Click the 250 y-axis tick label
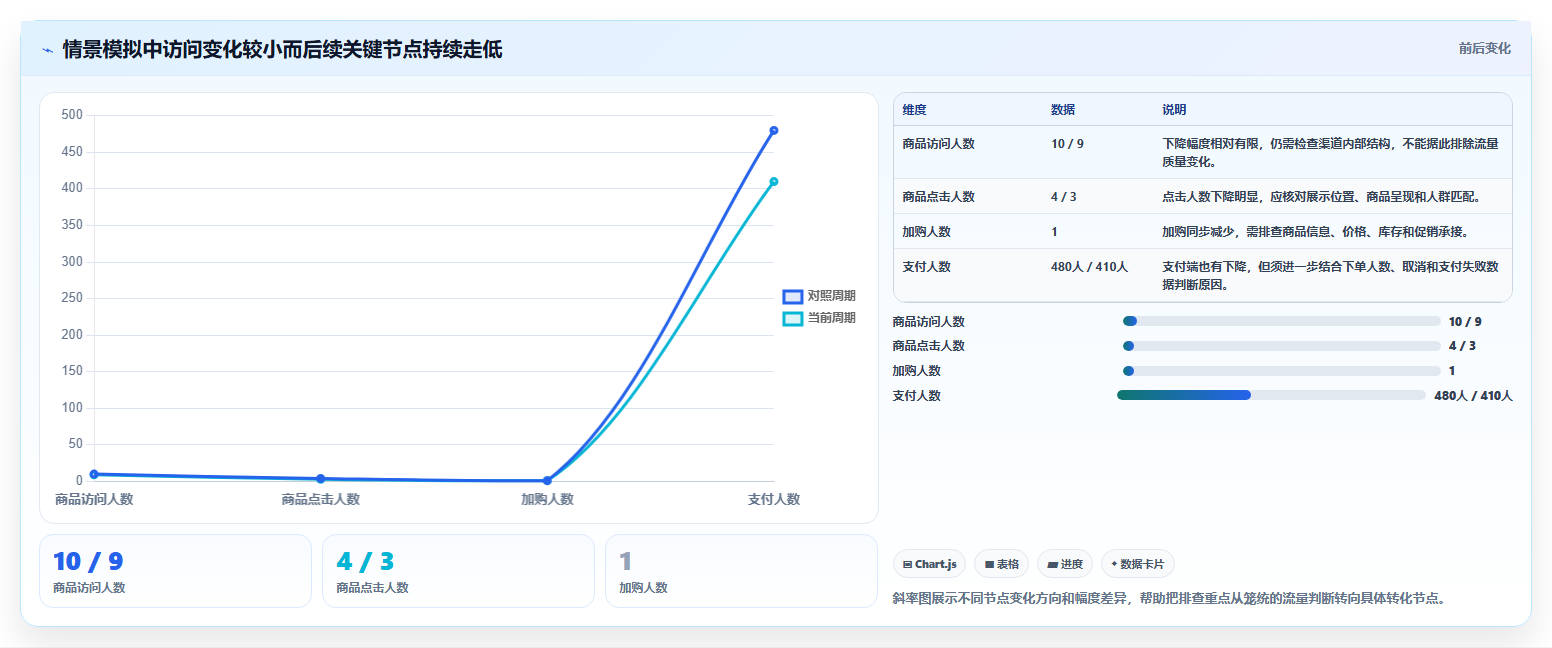The width and height of the screenshot is (1552, 648). pyautogui.click(x=72, y=298)
